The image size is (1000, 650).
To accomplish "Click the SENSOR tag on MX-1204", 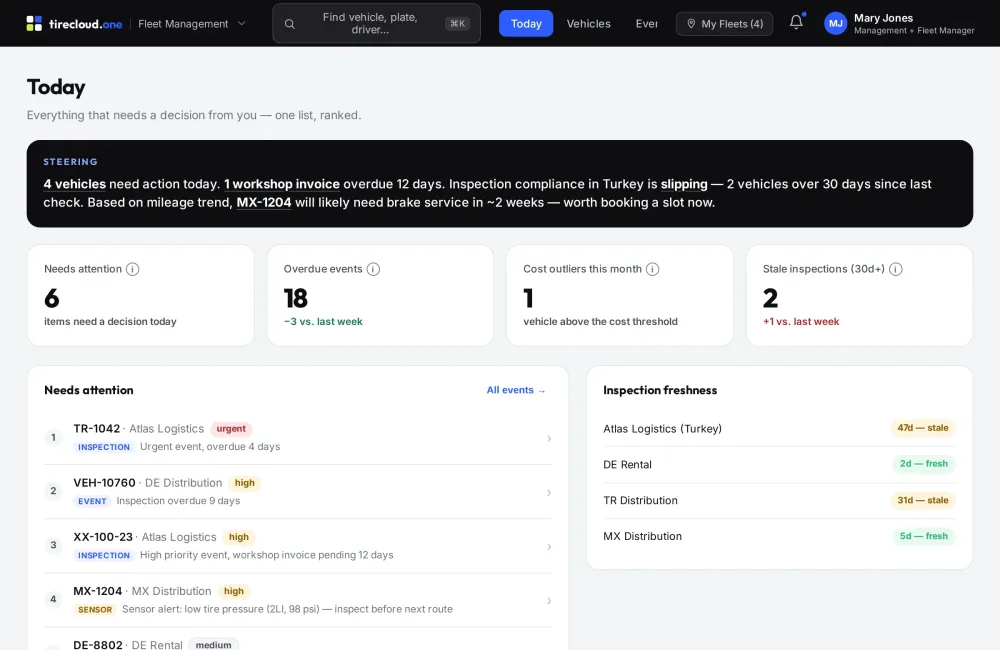I will coord(95,610).
